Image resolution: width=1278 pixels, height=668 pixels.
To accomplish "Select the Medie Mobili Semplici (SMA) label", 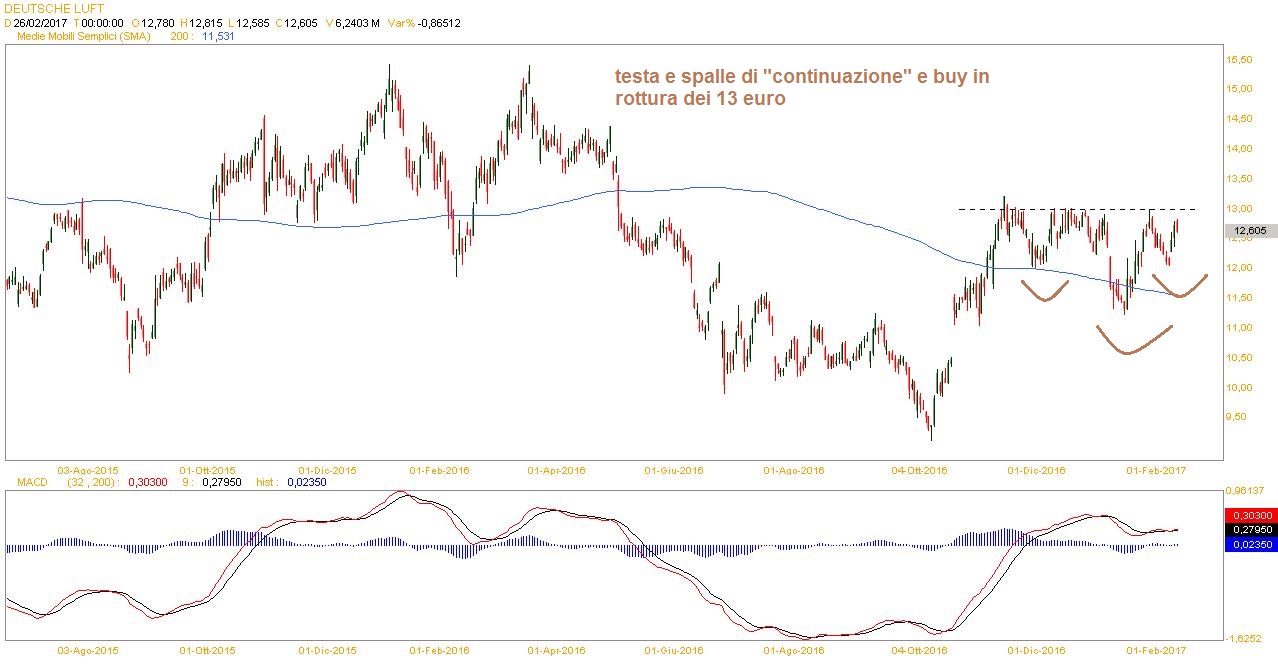I will pyautogui.click(x=84, y=35).
